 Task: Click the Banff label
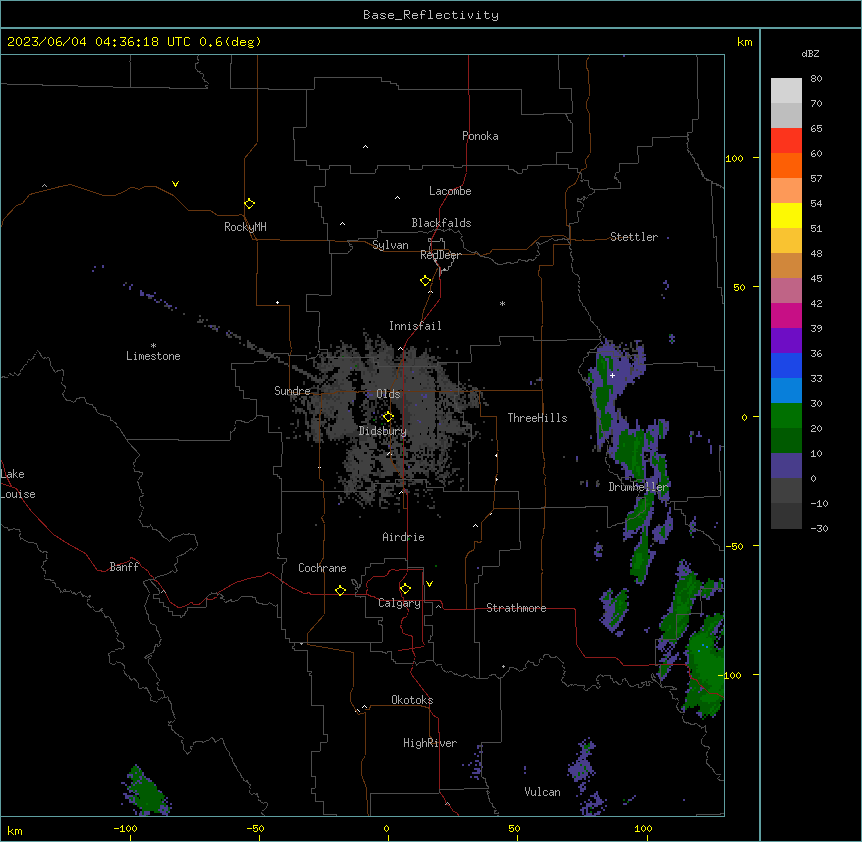tap(124, 567)
